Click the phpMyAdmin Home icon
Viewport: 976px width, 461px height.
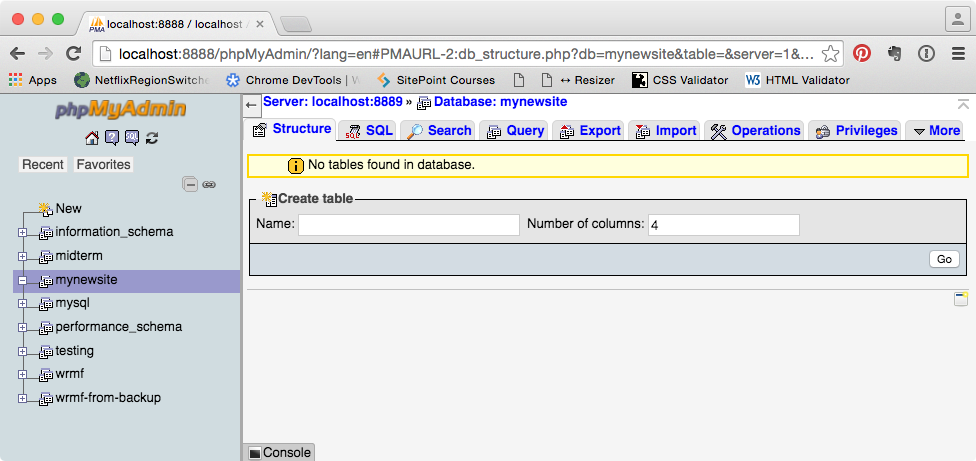92,137
